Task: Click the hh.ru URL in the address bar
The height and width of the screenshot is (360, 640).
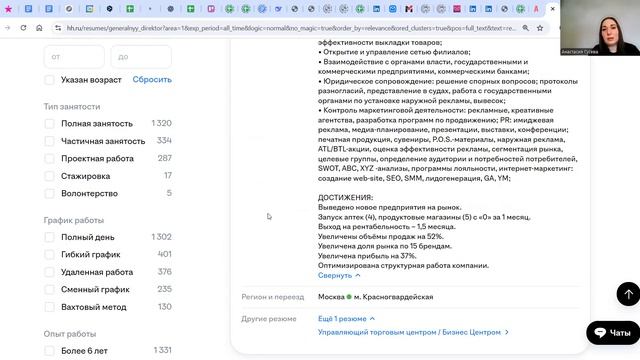Action: [x=291, y=28]
